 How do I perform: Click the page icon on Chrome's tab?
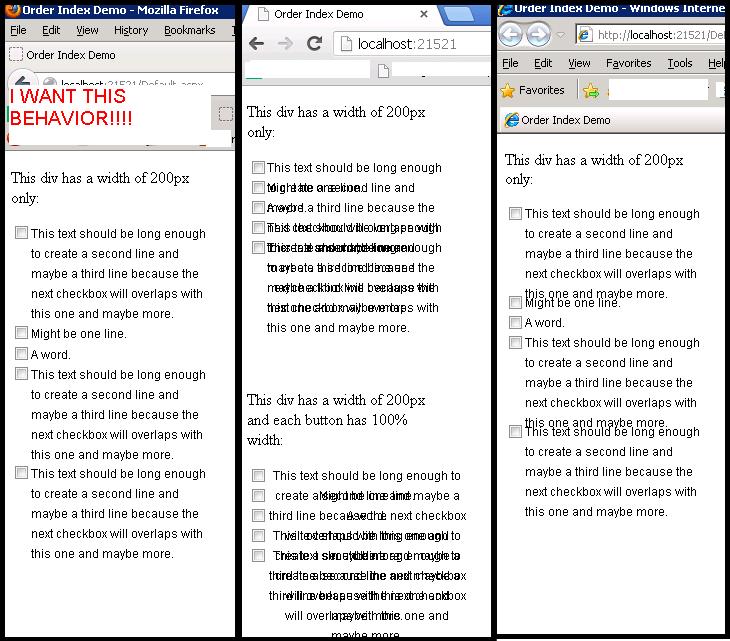pos(264,14)
